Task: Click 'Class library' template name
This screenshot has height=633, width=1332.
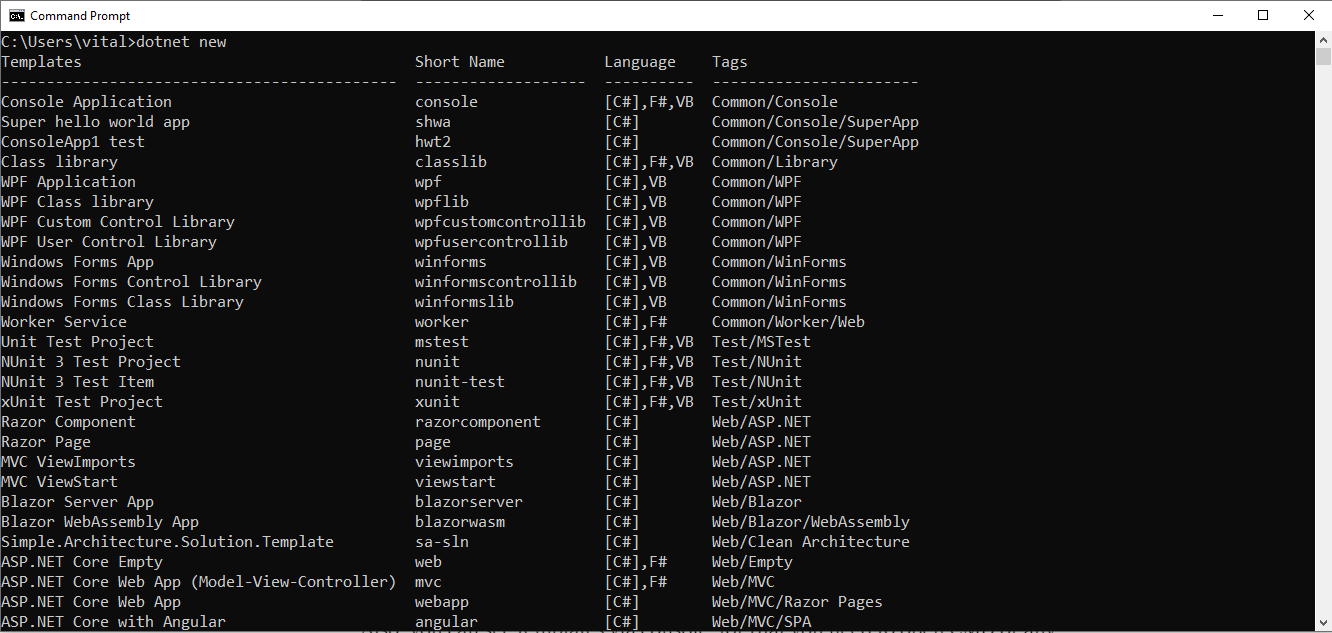Action: pos(59,162)
